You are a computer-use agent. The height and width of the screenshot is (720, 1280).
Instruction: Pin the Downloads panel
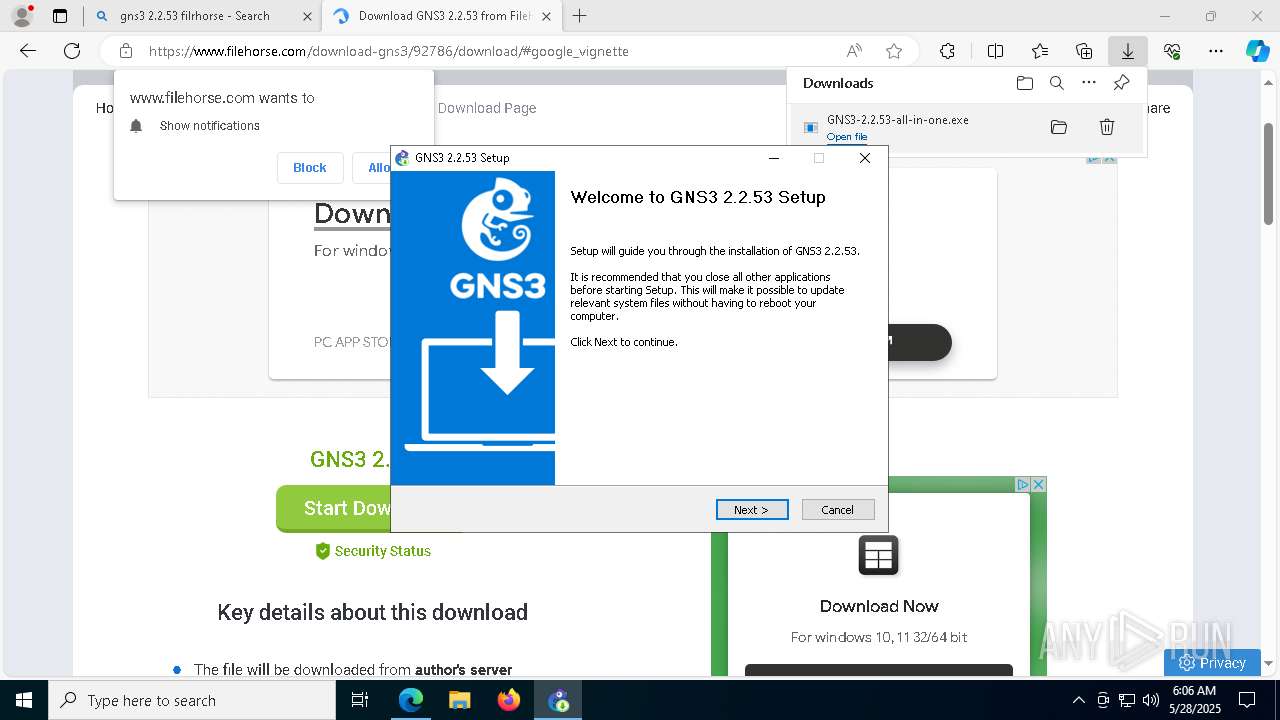1121,83
